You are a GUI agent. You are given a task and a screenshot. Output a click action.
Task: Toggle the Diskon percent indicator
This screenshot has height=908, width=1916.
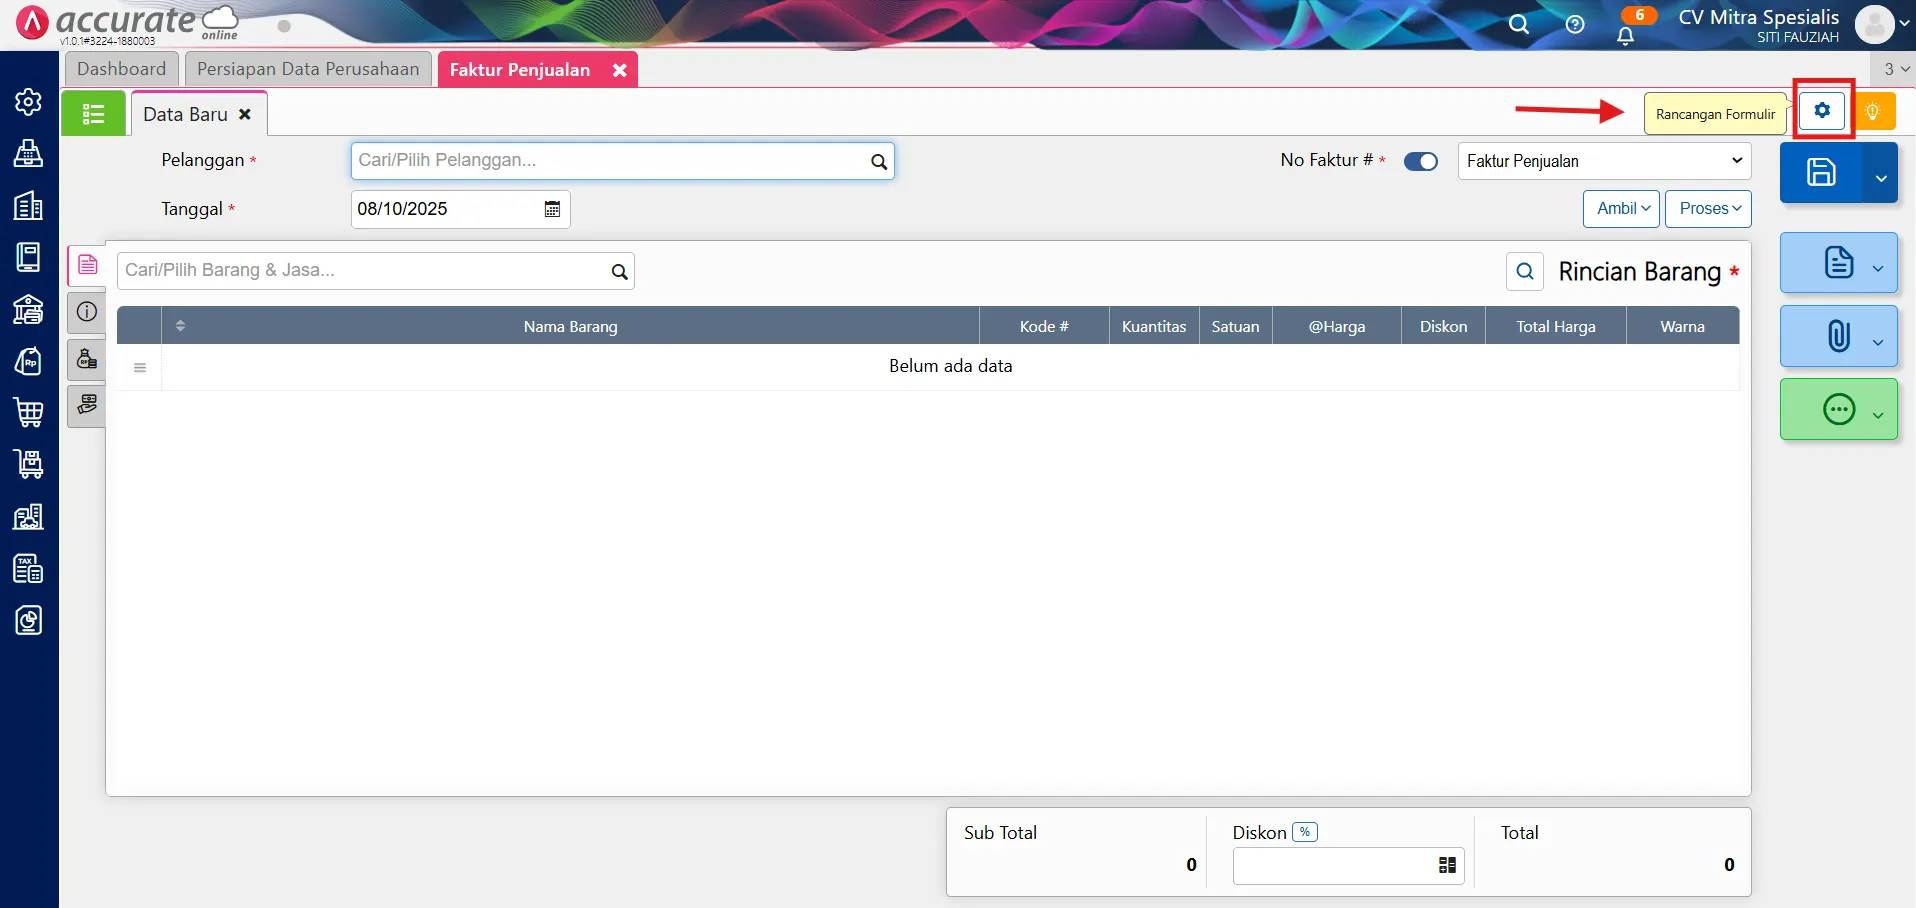pyautogui.click(x=1304, y=832)
